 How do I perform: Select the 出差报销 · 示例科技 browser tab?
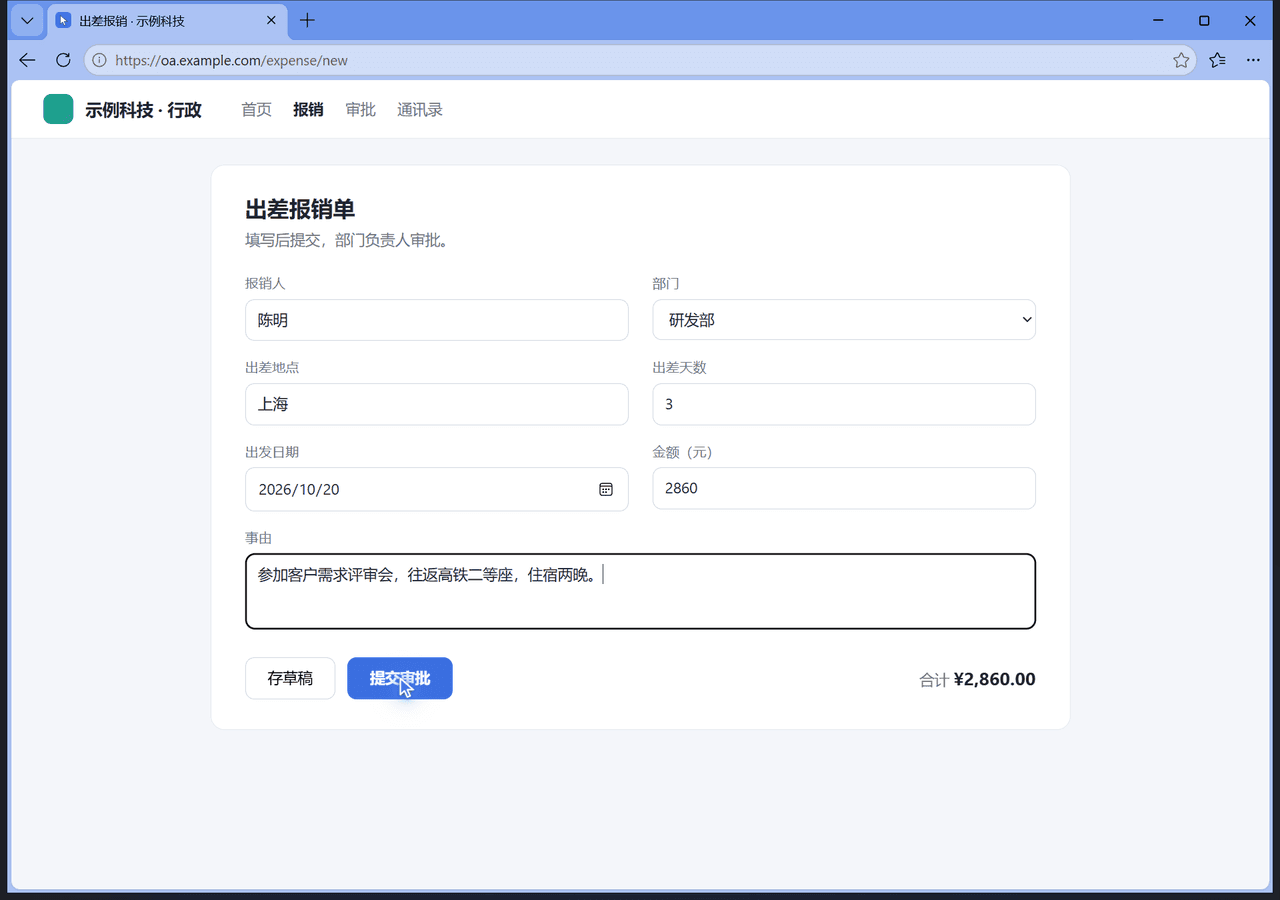167,21
